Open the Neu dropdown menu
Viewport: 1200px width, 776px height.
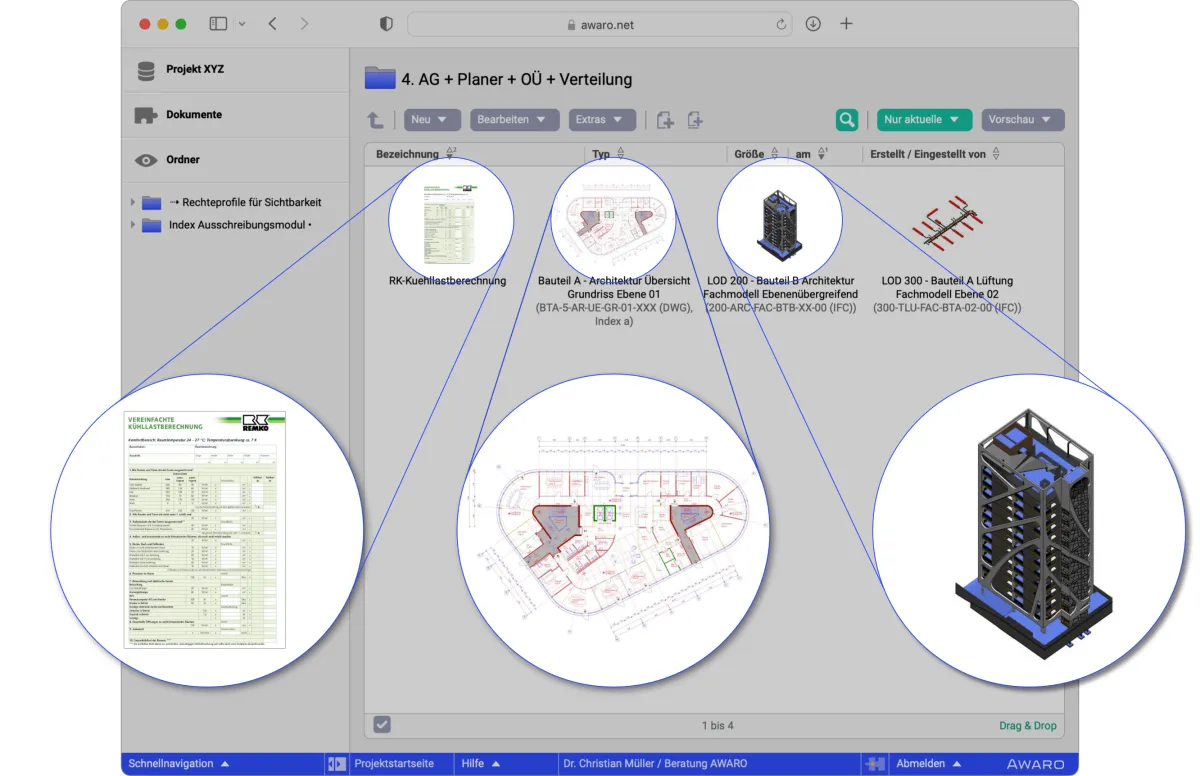432,120
